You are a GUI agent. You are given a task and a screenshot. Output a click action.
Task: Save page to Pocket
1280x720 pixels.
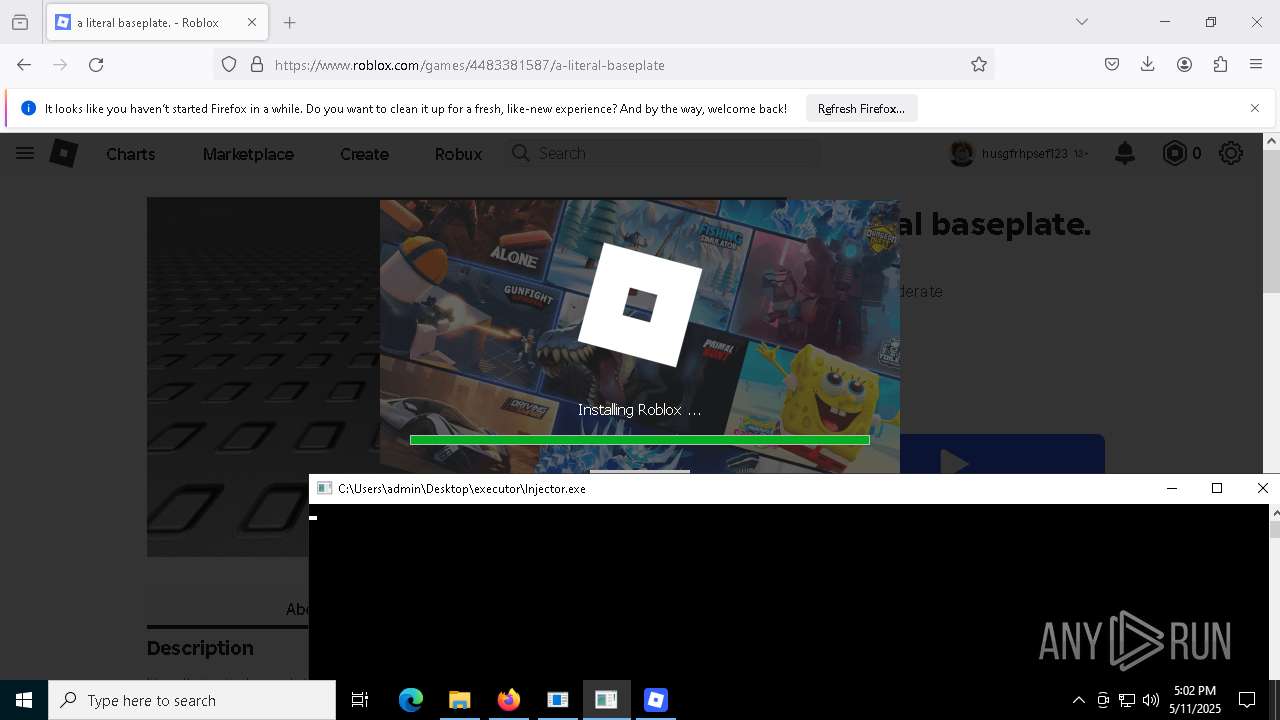coord(1112,64)
